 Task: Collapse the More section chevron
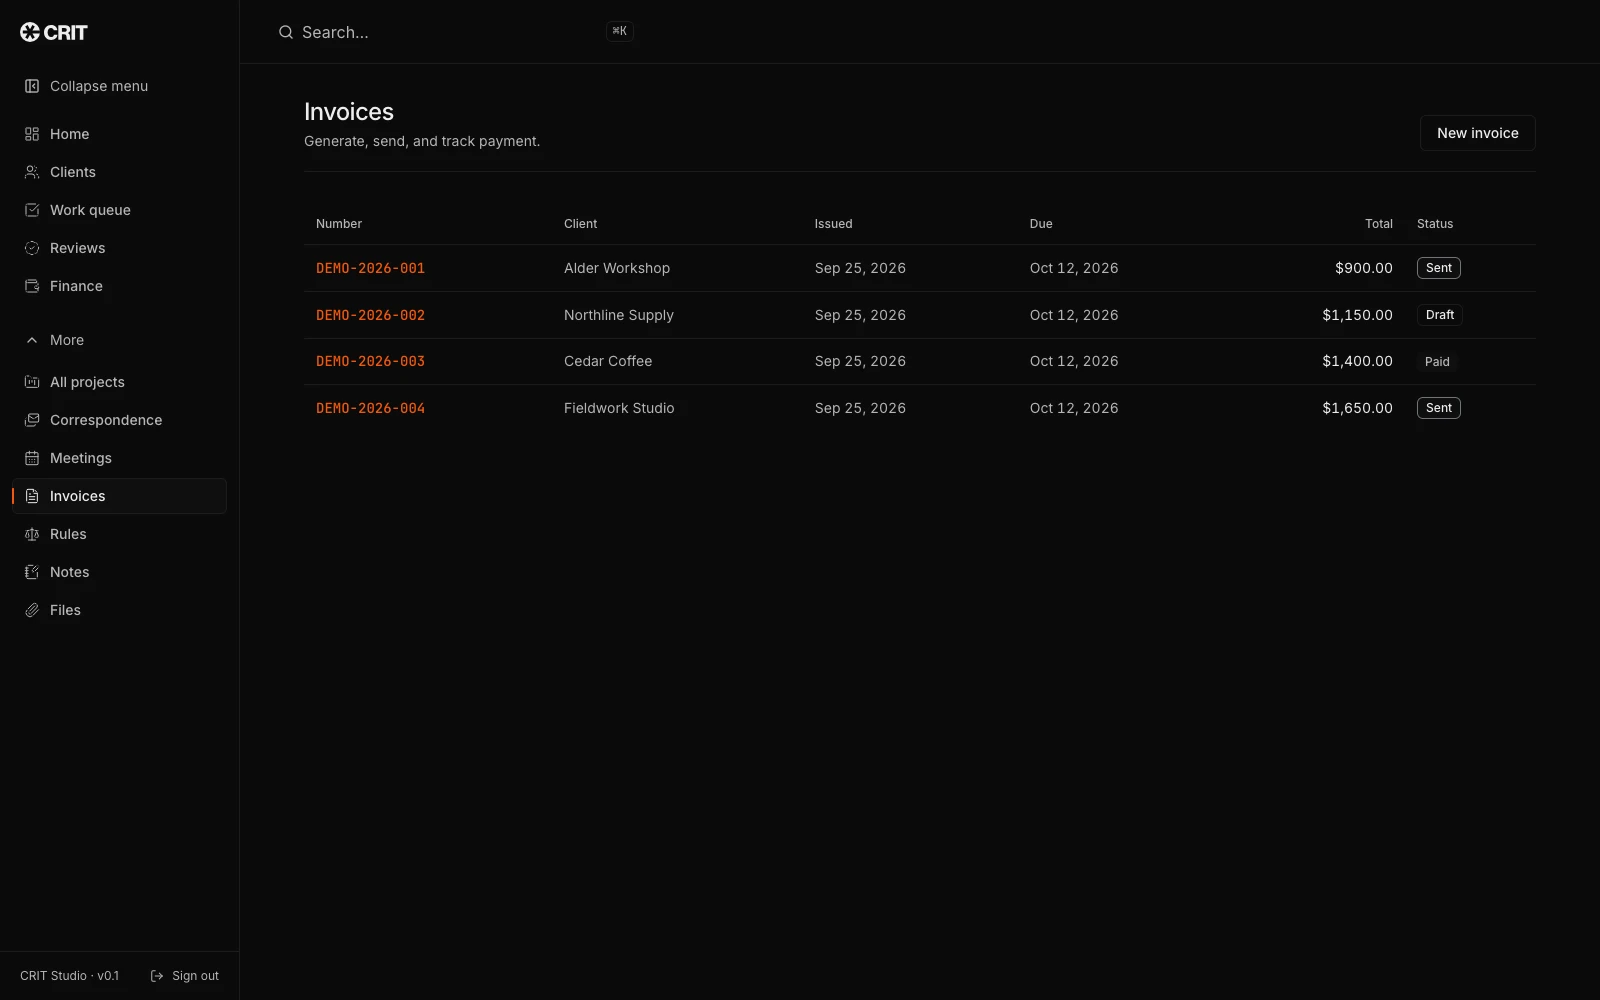[x=32, y=340]
